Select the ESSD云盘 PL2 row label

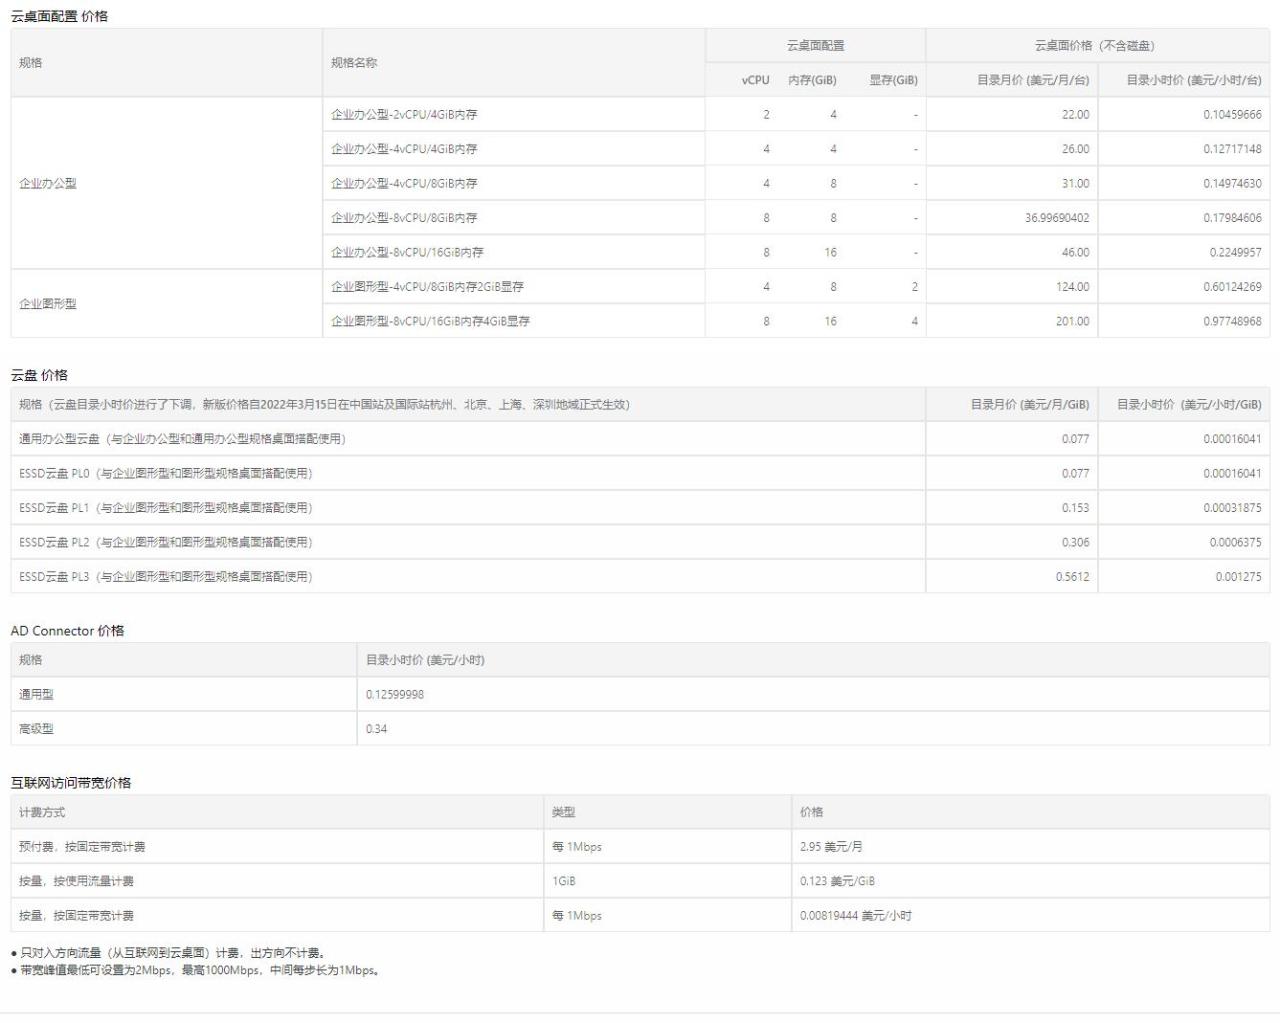click(166, 543)
